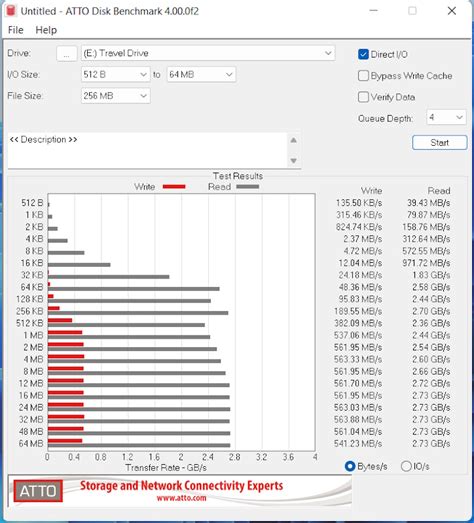This screenshot has height=523, width=474.
Task: Expand the File Size 256 MB dropdown
Action: 115,96
